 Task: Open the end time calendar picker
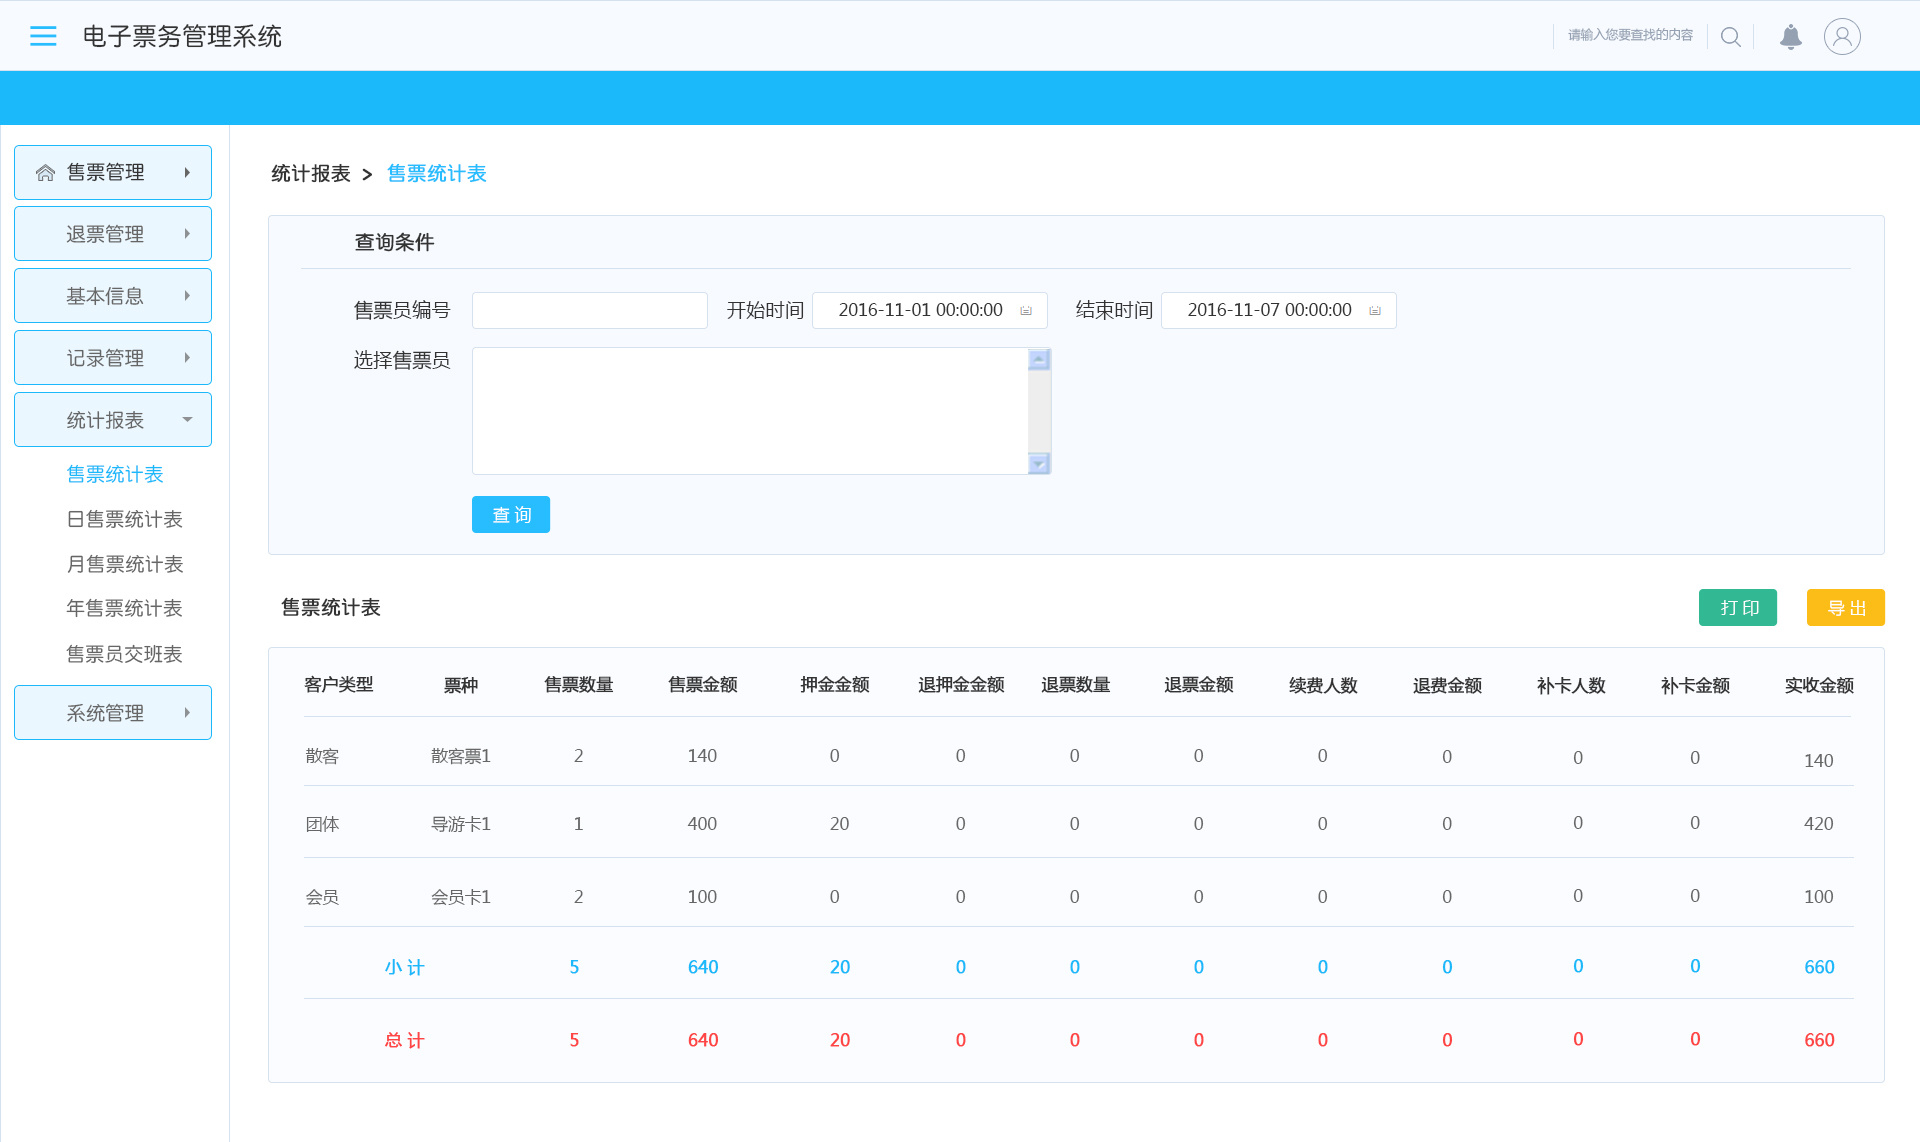tap(1375, 310)
